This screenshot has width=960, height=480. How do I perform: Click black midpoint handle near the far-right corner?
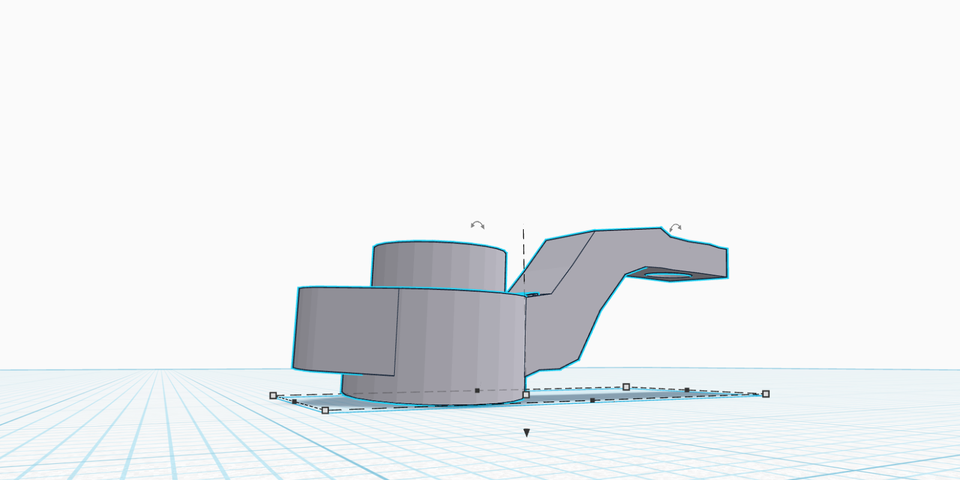point(687,390)
